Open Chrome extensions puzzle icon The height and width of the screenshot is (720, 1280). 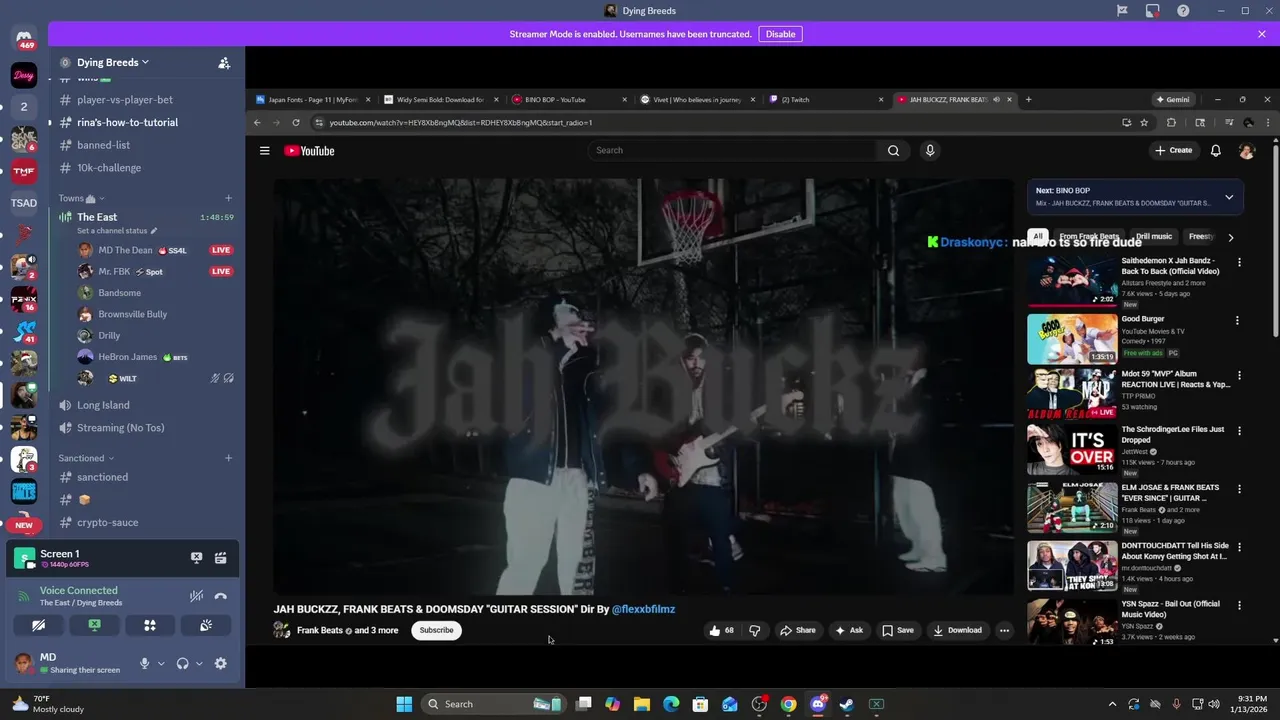point(1171,122)
